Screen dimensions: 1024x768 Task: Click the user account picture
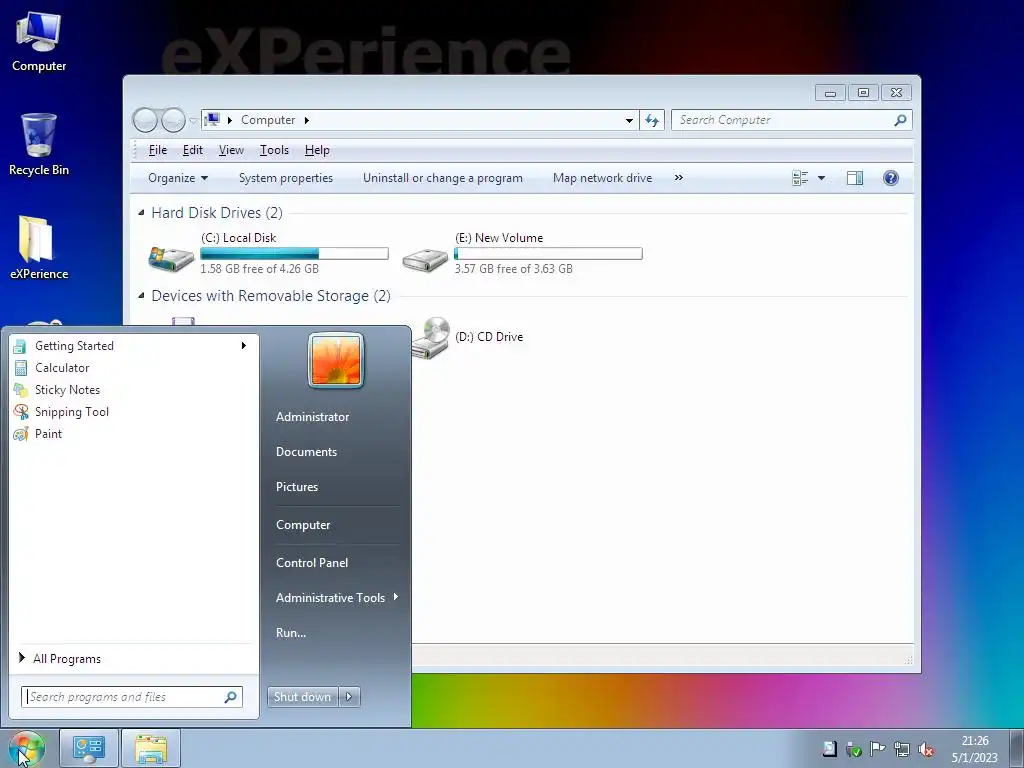(x=336, y=360)
